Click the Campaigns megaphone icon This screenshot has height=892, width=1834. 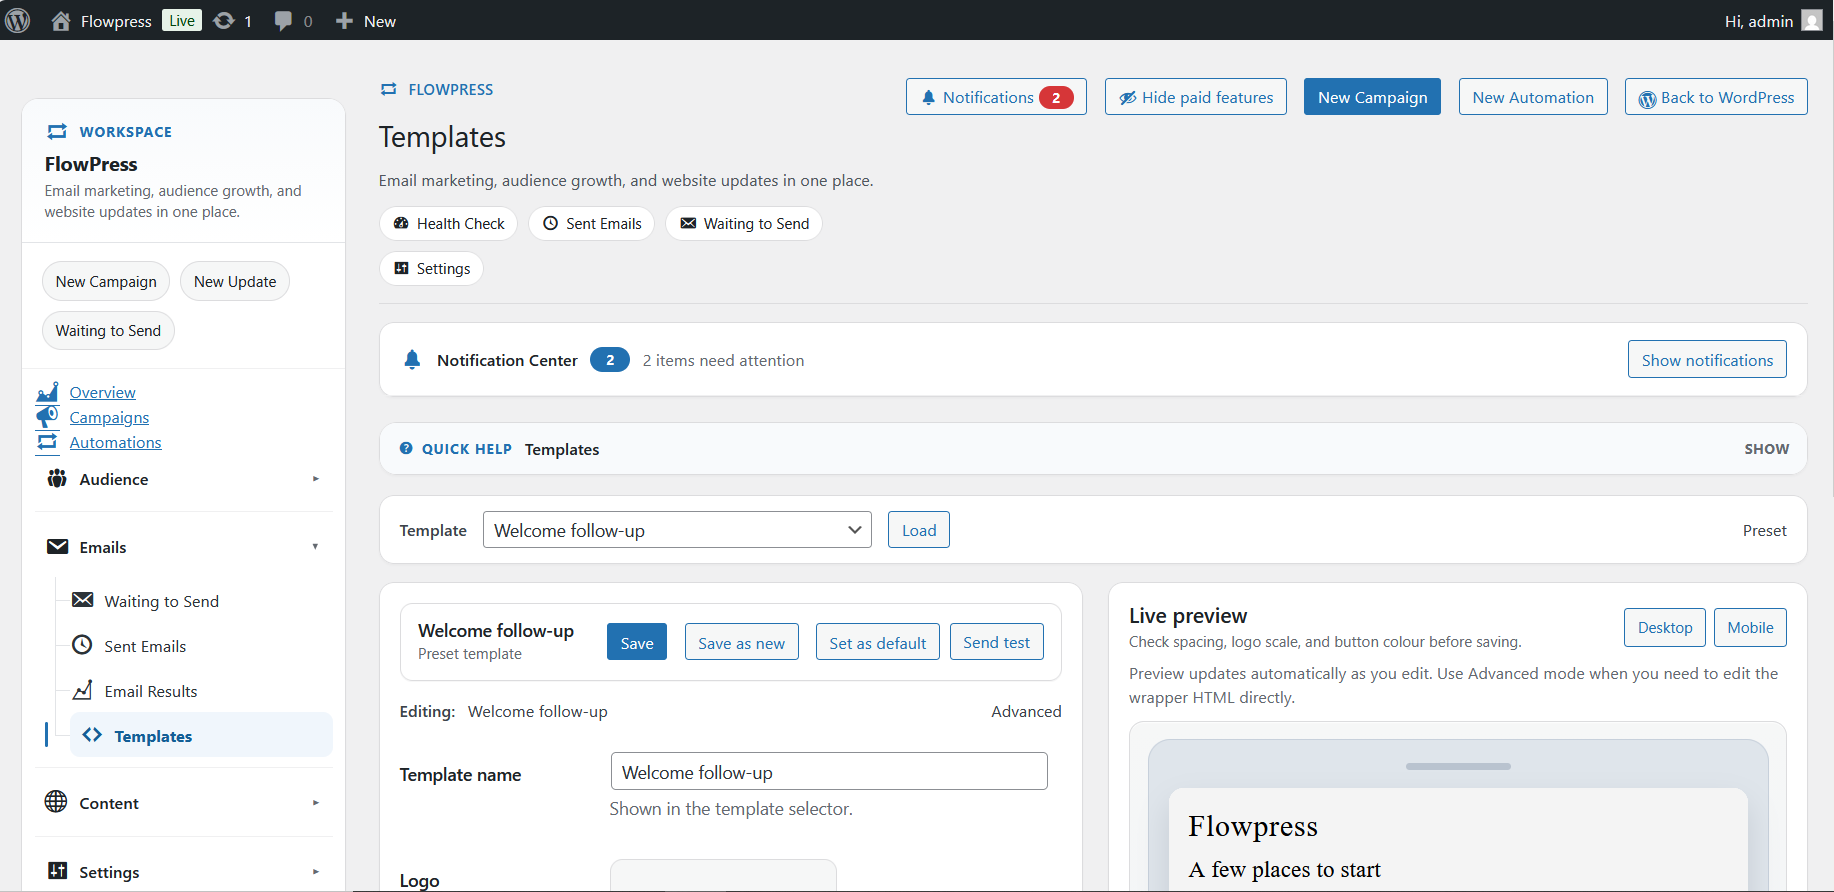click(47, 417)
